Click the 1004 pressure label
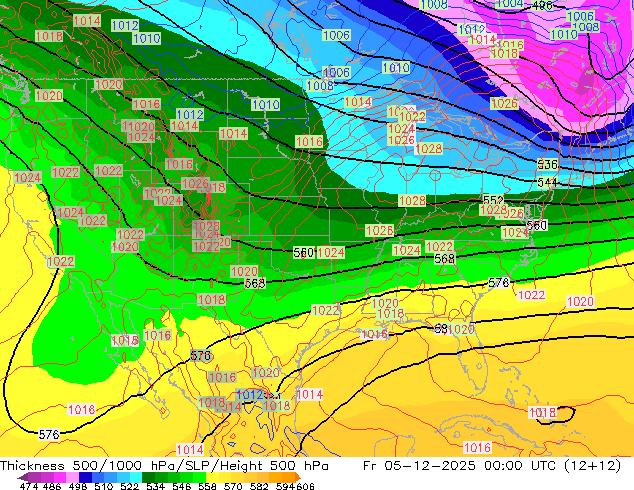Viewport: 634px width, 490px height. click(x=509, y=4)
